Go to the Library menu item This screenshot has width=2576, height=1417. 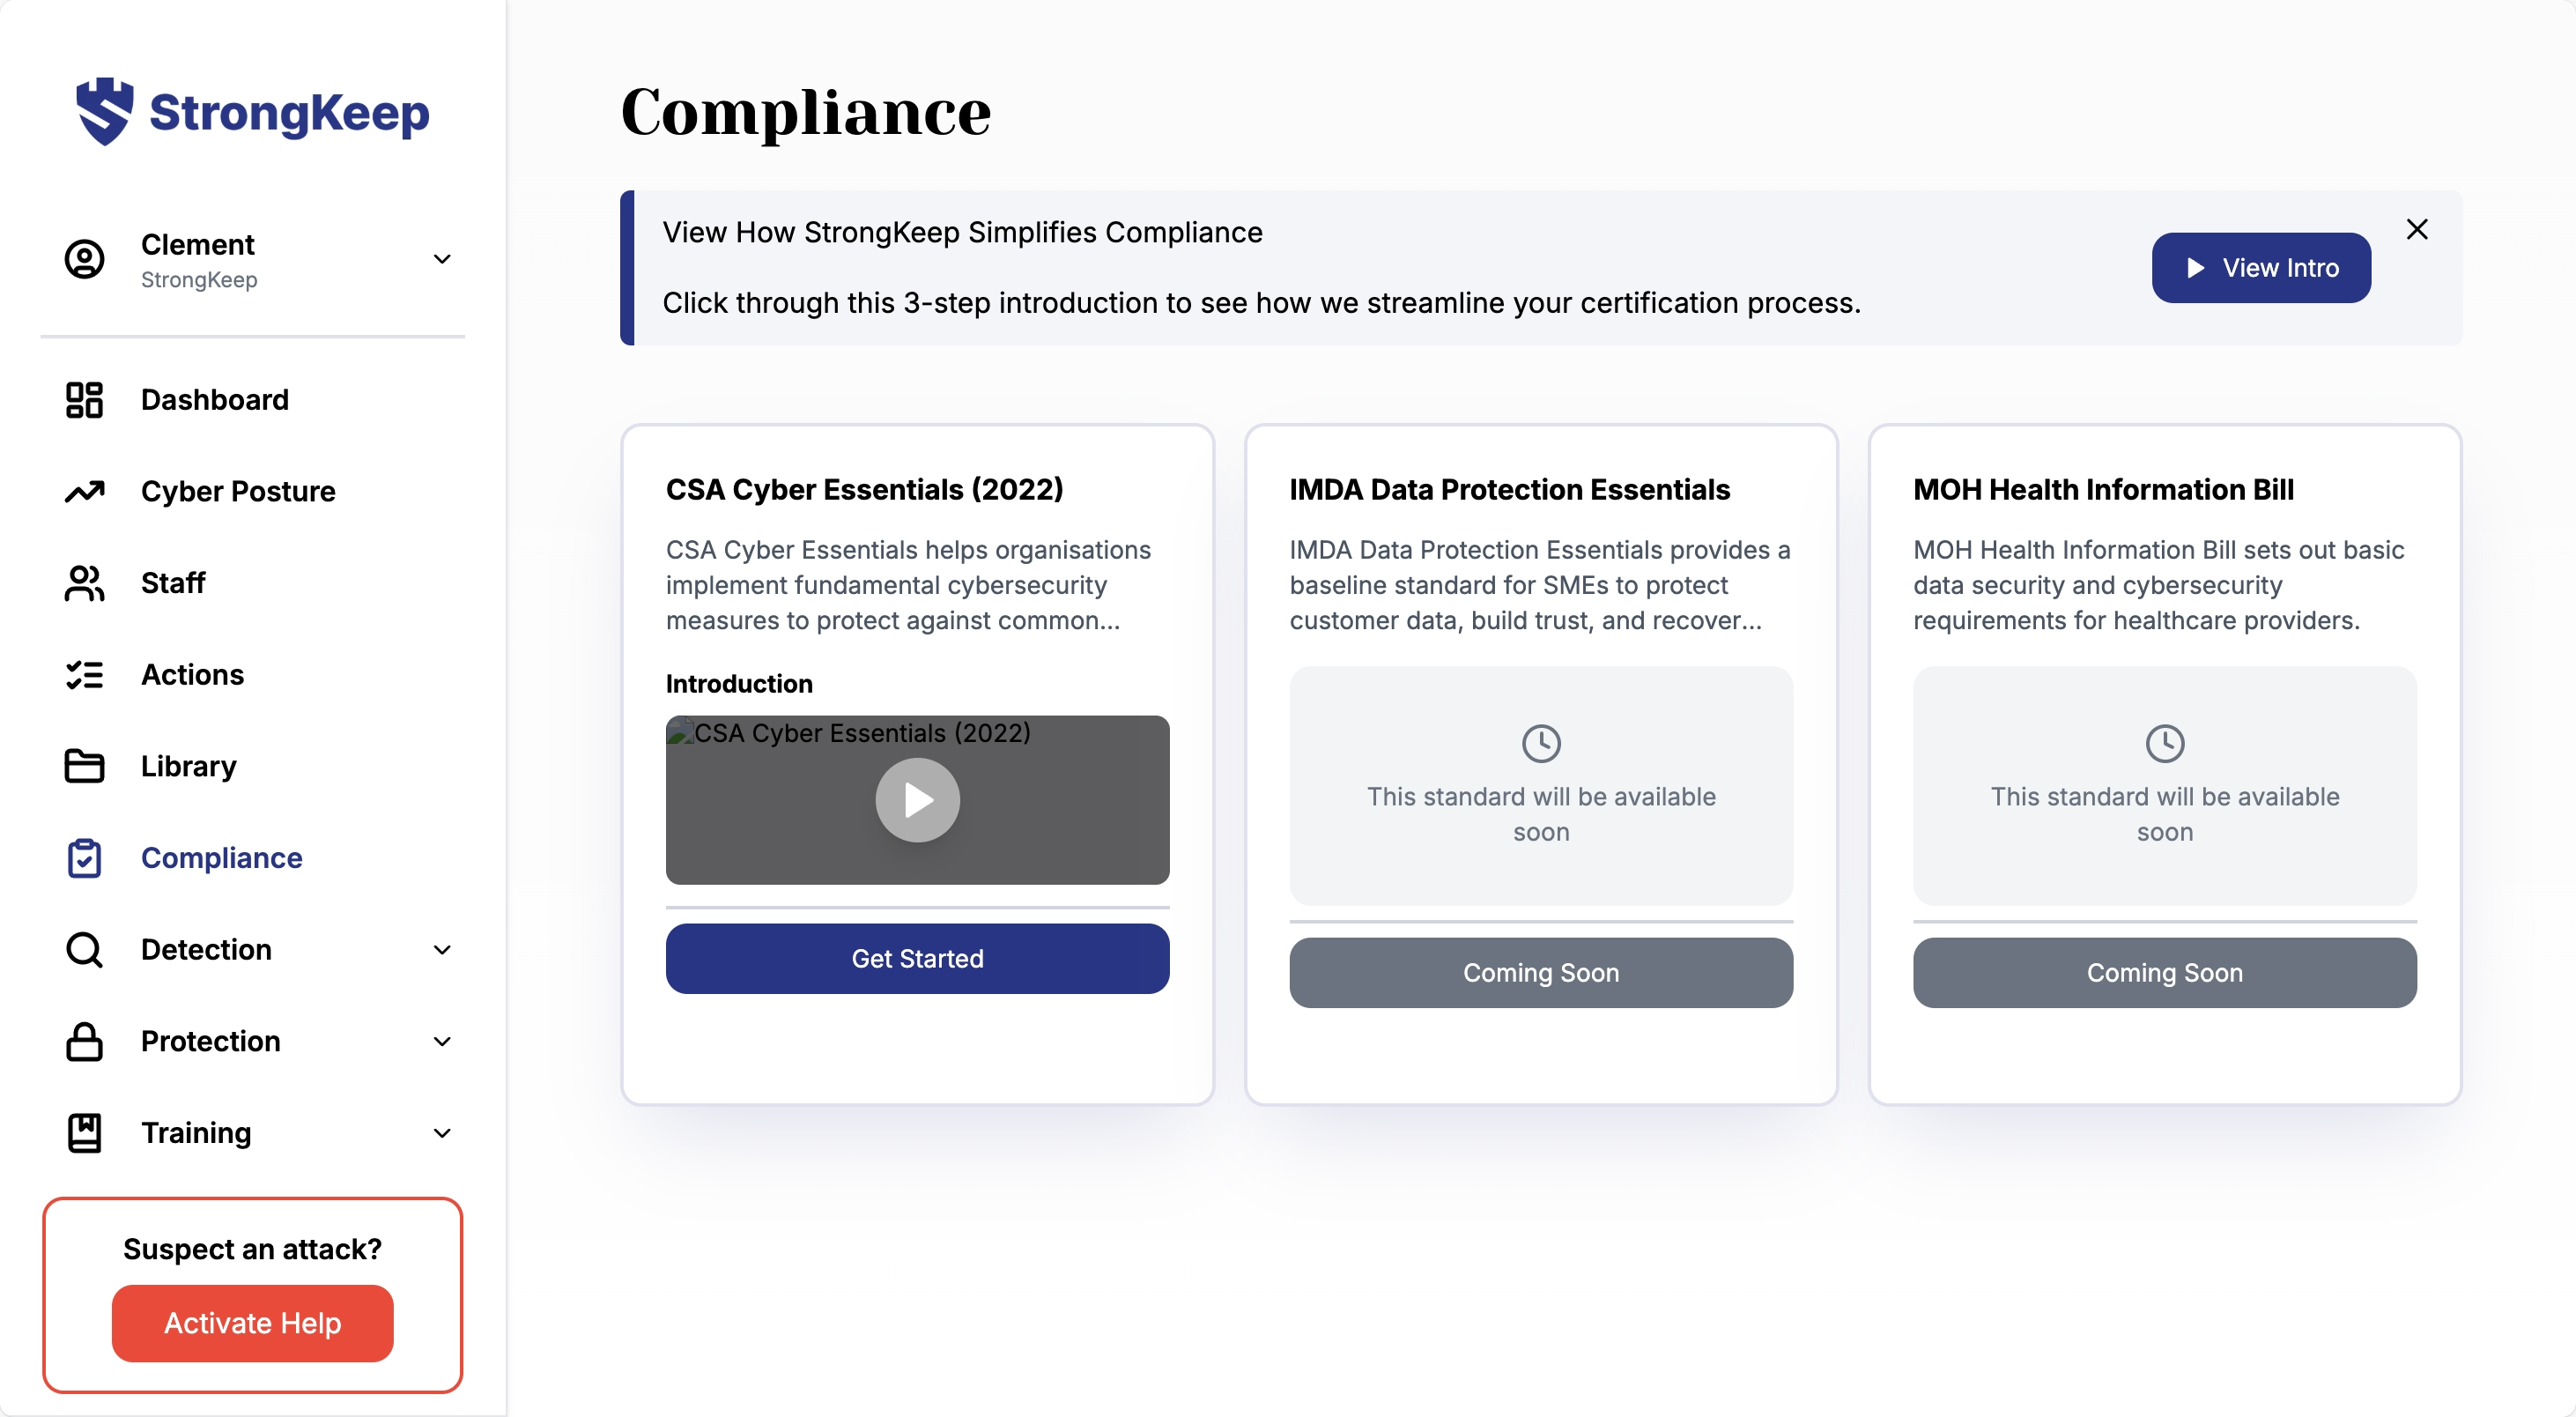188,766
